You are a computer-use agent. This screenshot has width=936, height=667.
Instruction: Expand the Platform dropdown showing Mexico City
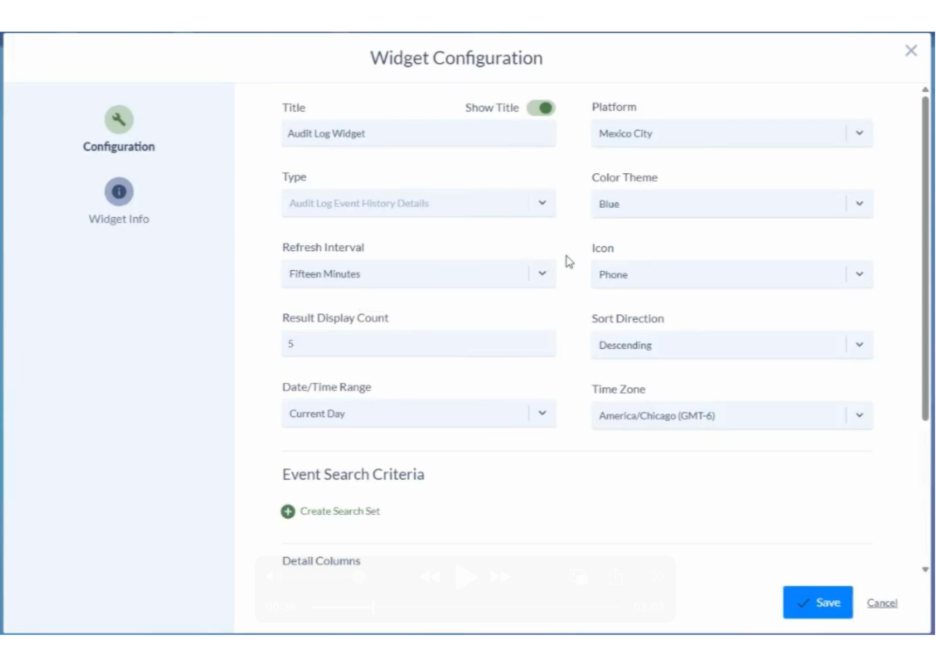click(859, 133)
